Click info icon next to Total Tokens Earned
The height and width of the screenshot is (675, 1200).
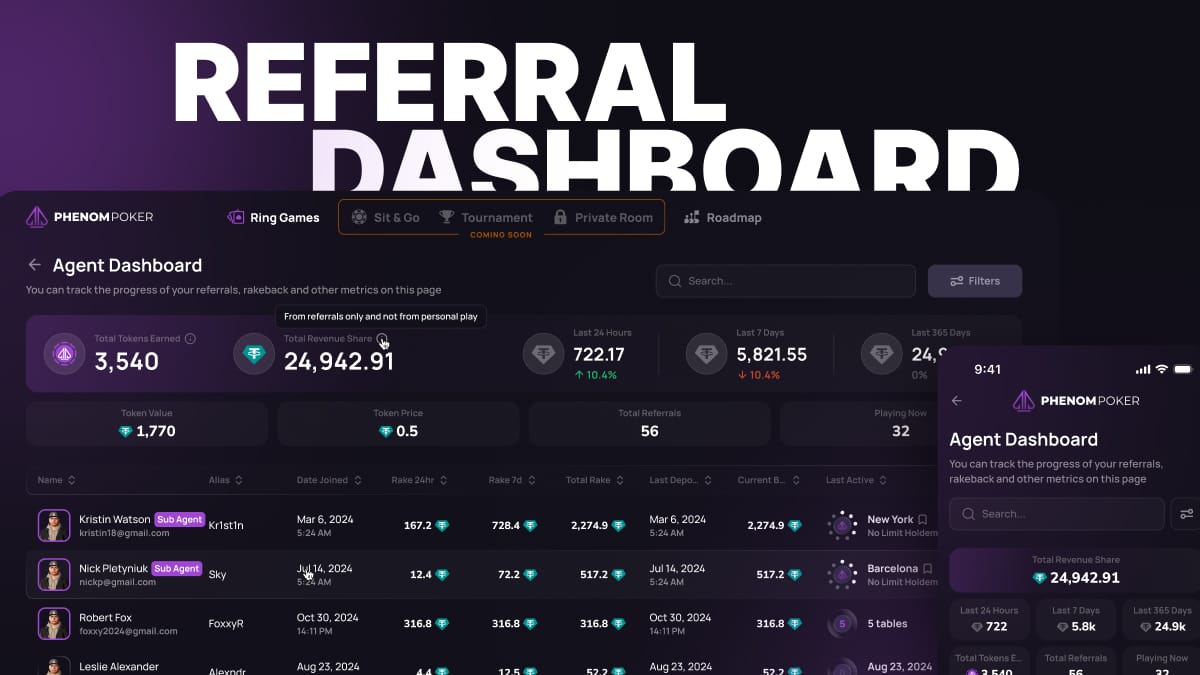point(190,339)
